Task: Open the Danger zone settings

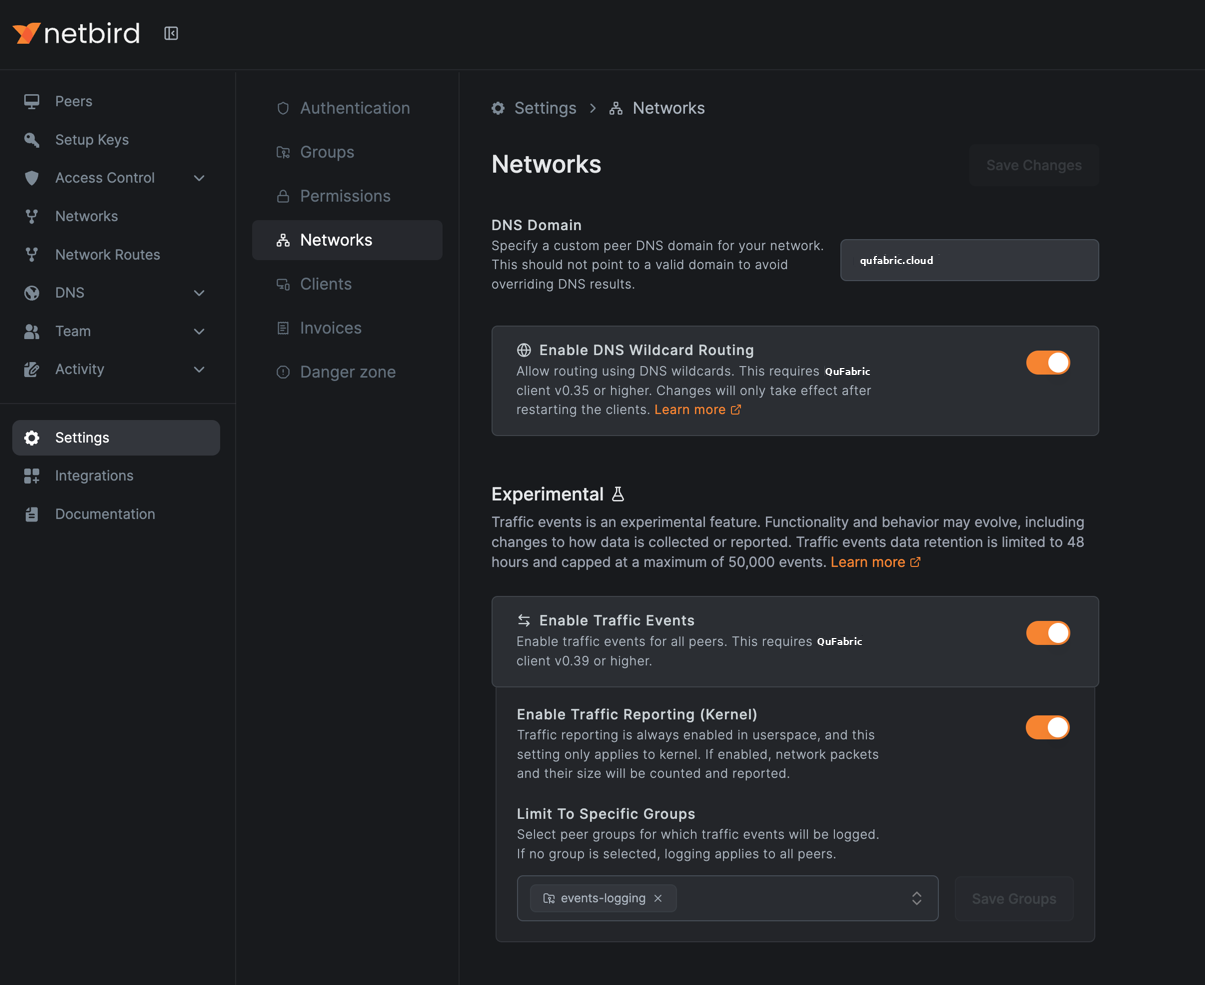Action: (346, 371)
